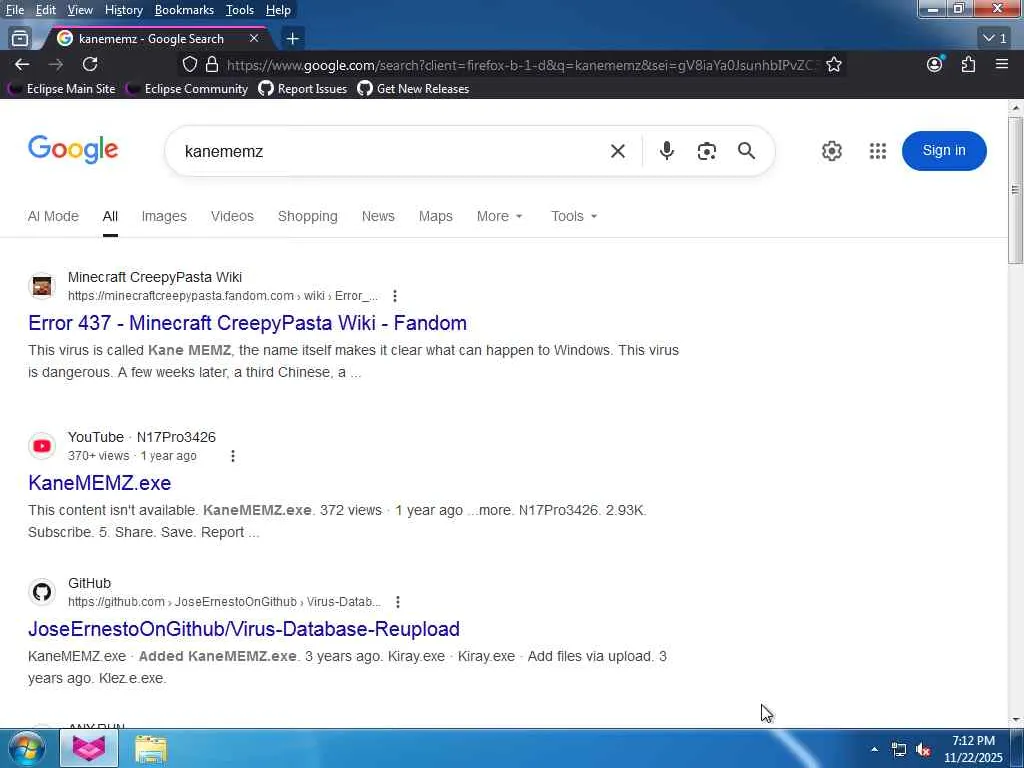Open Windows Explorer from taskbar
1024x768 pixels.
[151, 749]
